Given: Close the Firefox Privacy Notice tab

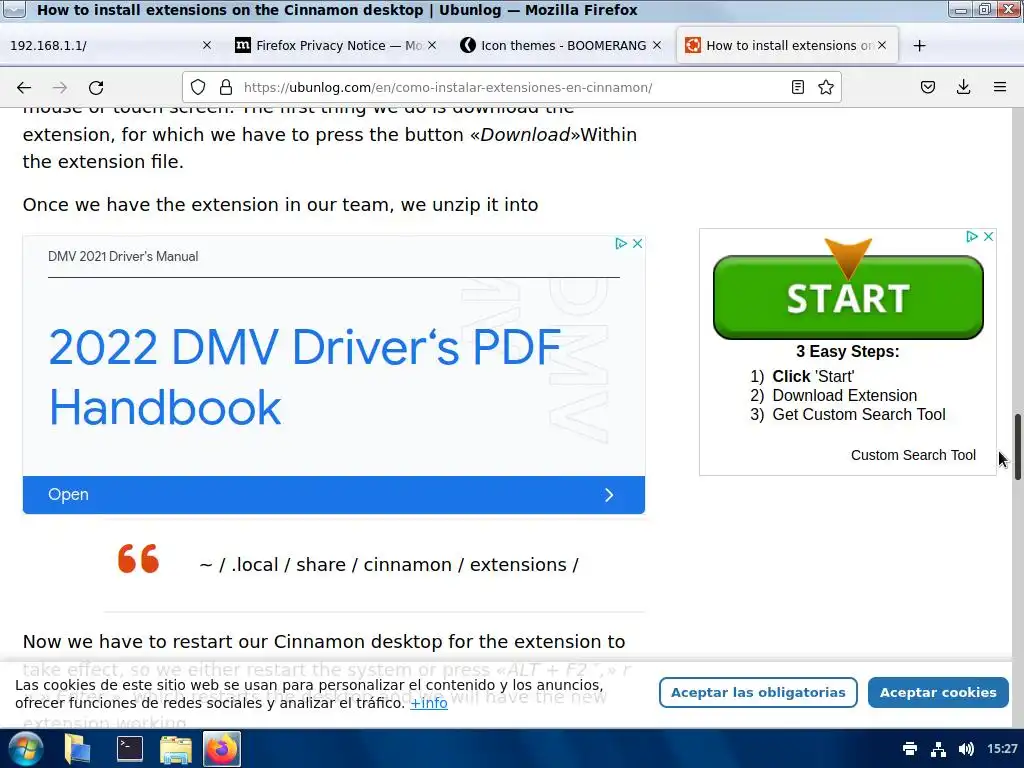Looking at the screenshot, I should pyautogui.click(x=432, y=45).
